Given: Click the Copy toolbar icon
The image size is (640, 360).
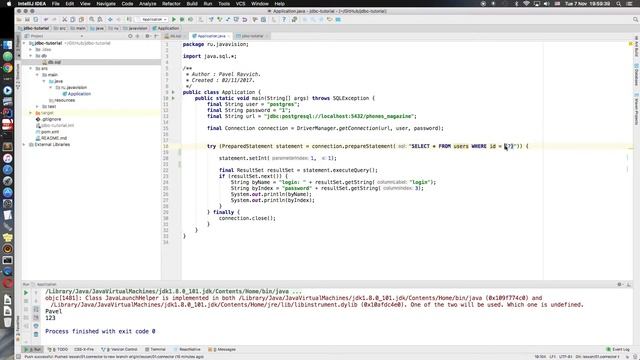Looking at the screenshot, I should (73, 20).
